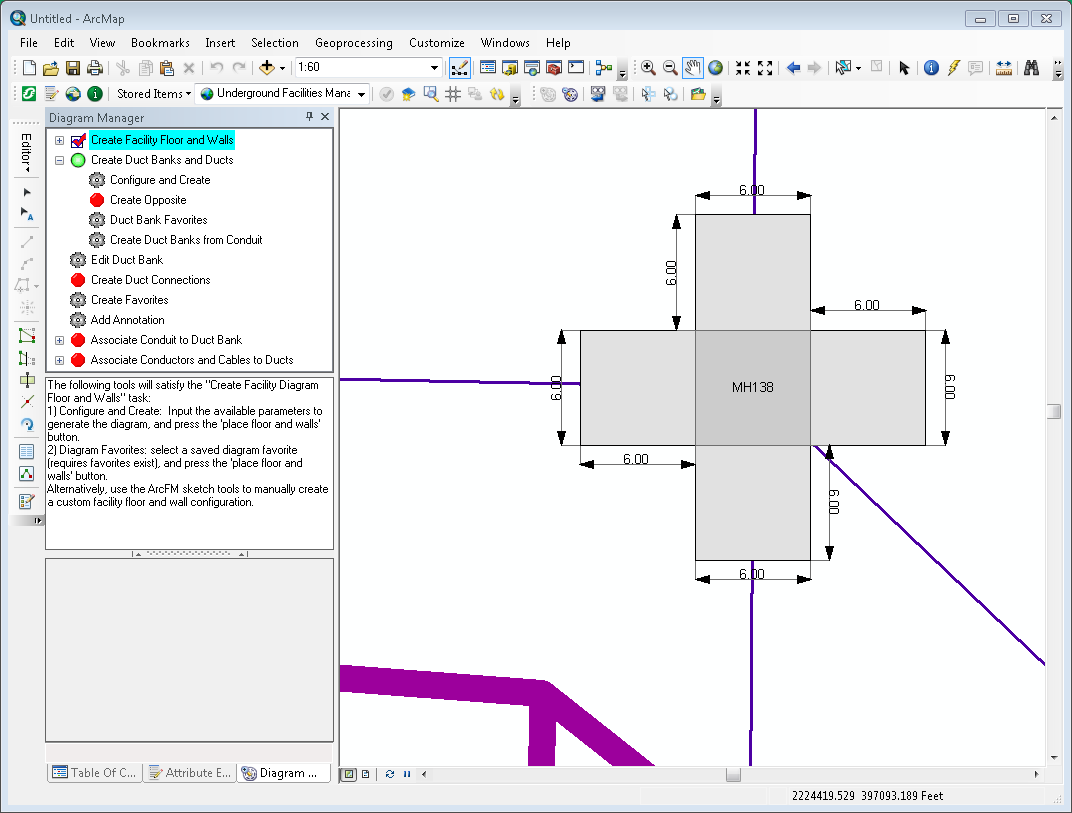1072x813 pixels.
Task: Open Underground Facilities Manager dropdown list
Action: point(361,94)
